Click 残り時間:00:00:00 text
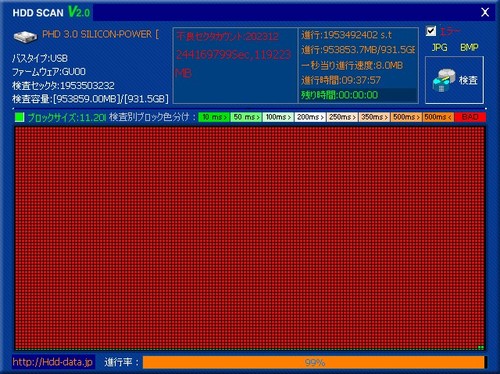The height and width of the screenshot is (374, 500). coord(340,95)
